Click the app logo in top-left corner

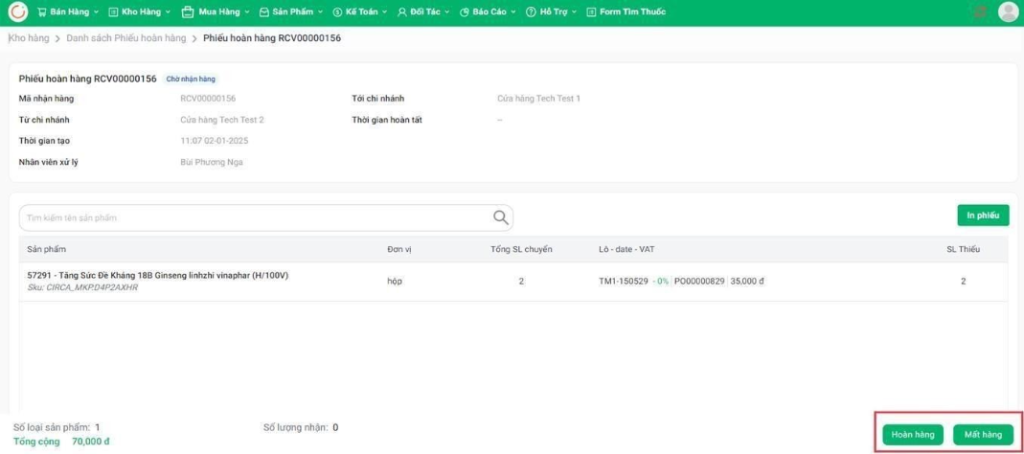coord(17,12)
